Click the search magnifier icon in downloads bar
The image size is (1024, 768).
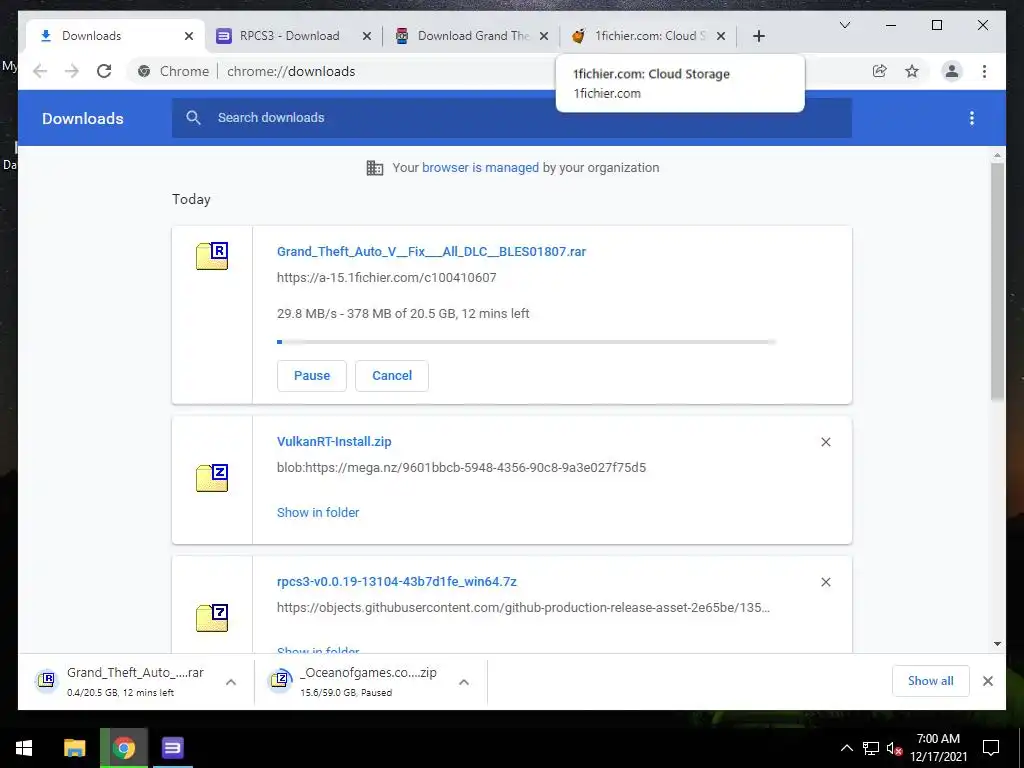pos(193,118)
